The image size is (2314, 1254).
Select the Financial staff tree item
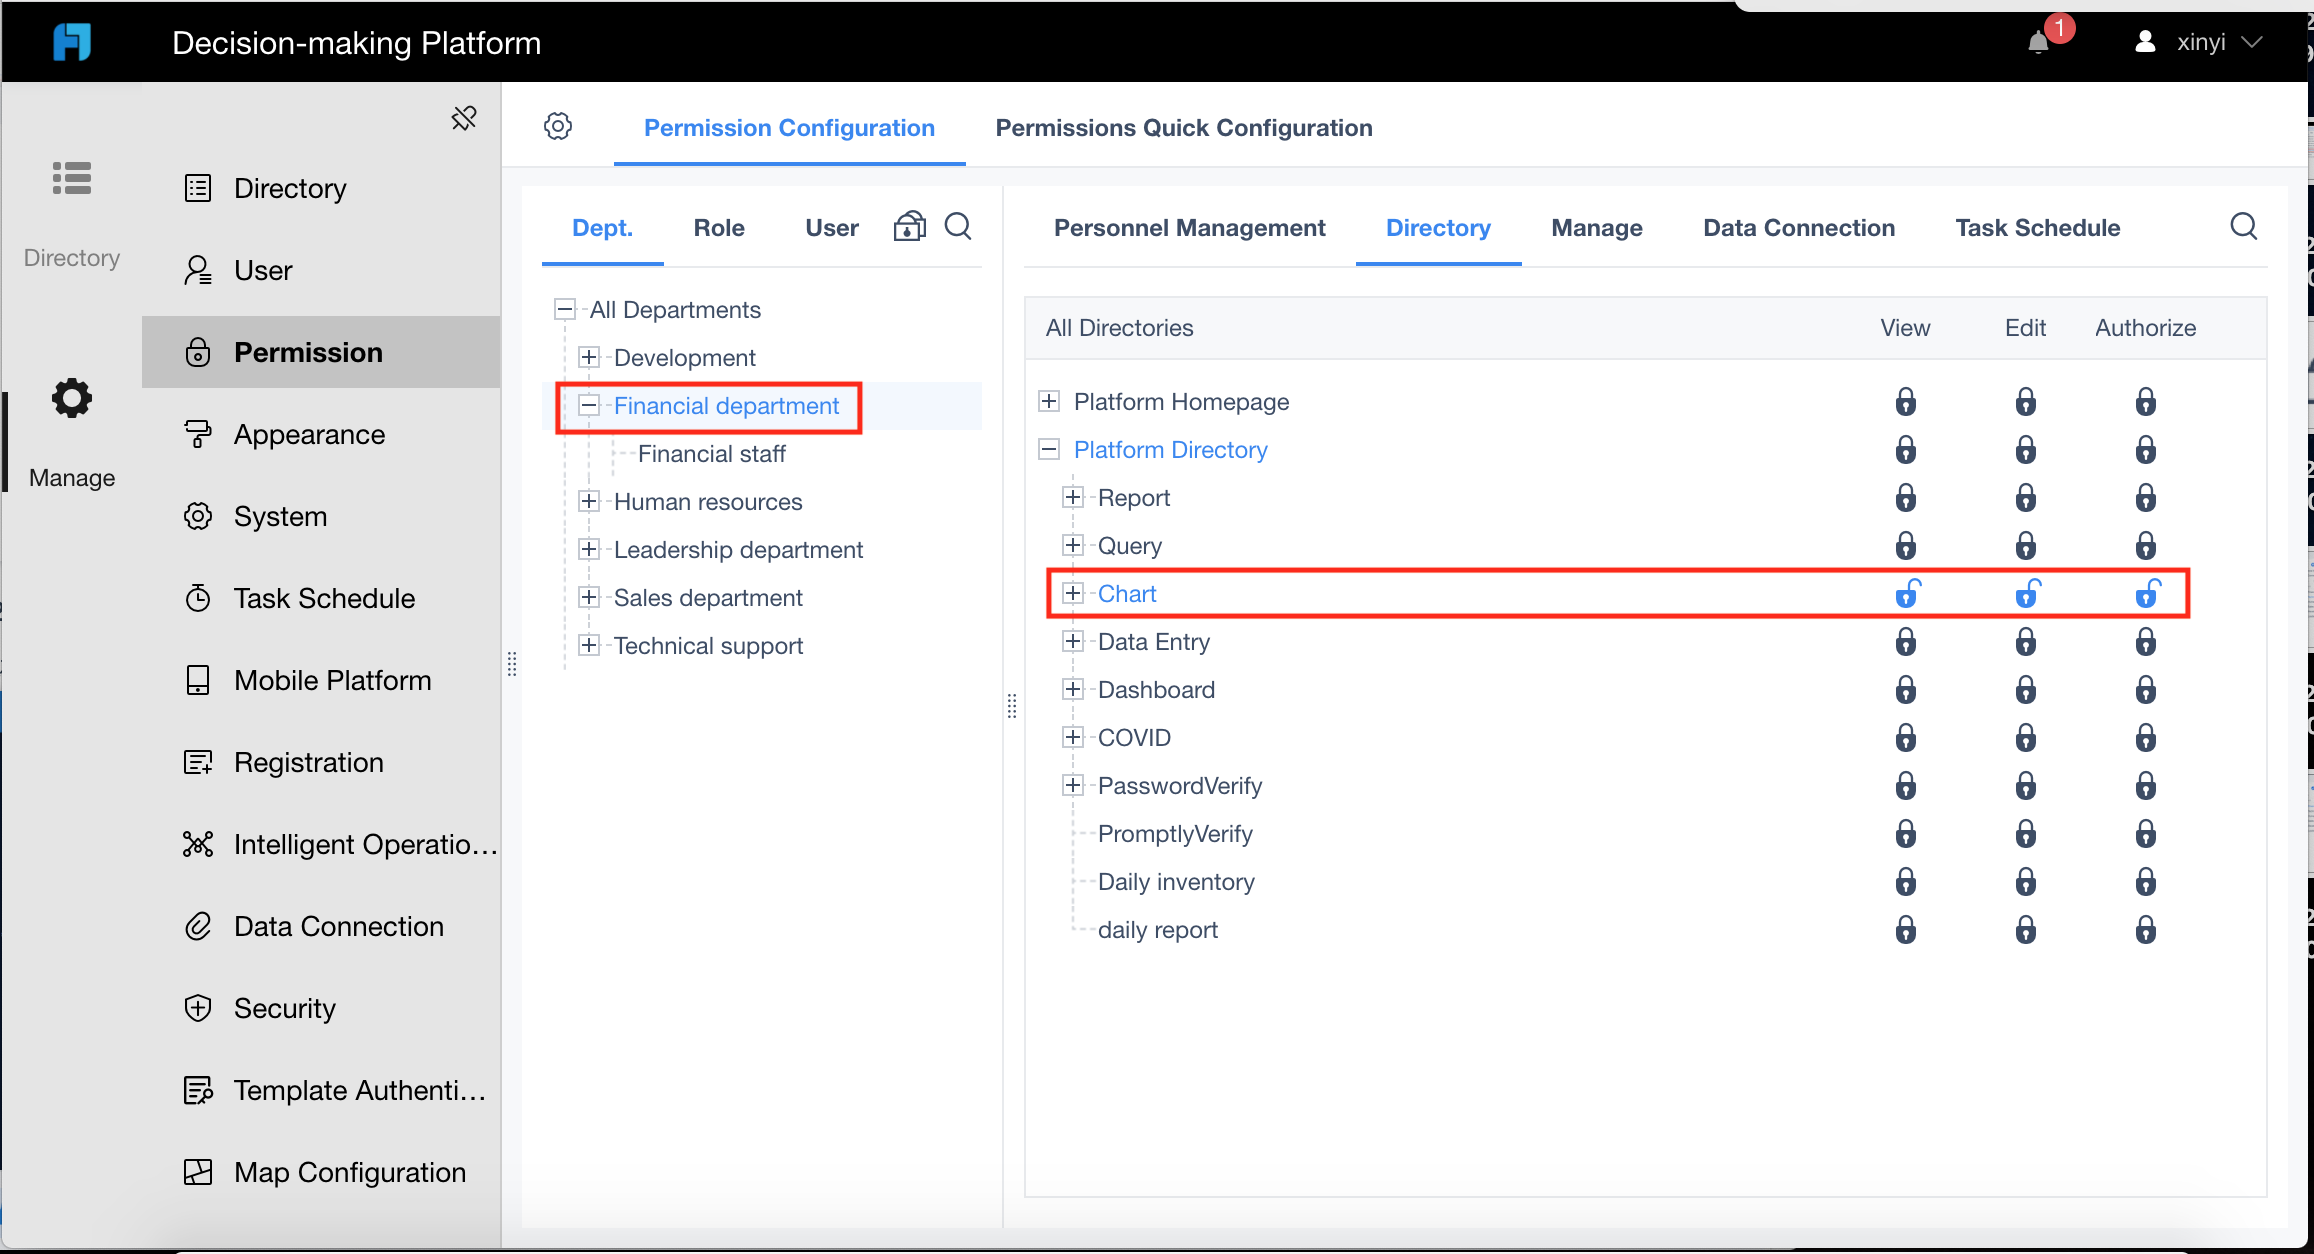click(x=712, y=454)
